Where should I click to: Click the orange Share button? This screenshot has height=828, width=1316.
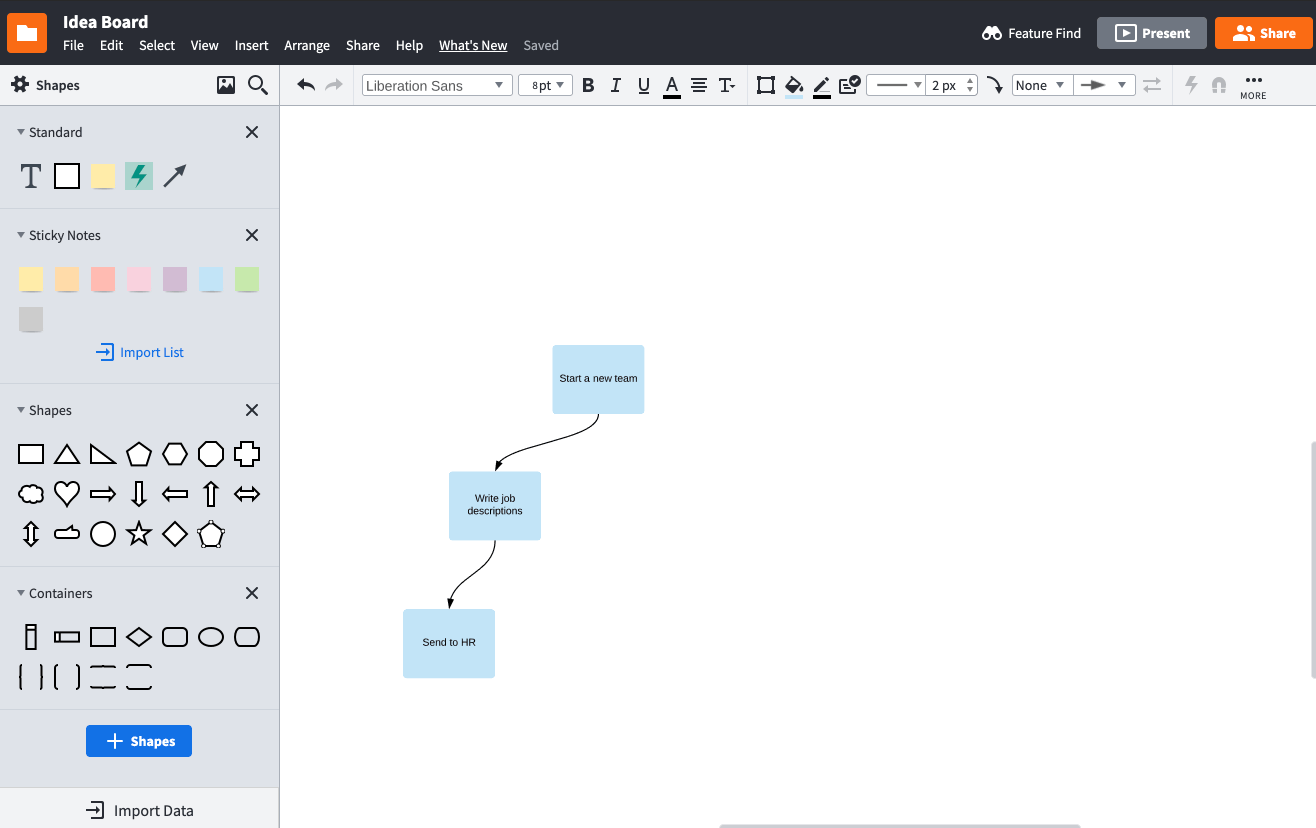[x=1264, y=33]
